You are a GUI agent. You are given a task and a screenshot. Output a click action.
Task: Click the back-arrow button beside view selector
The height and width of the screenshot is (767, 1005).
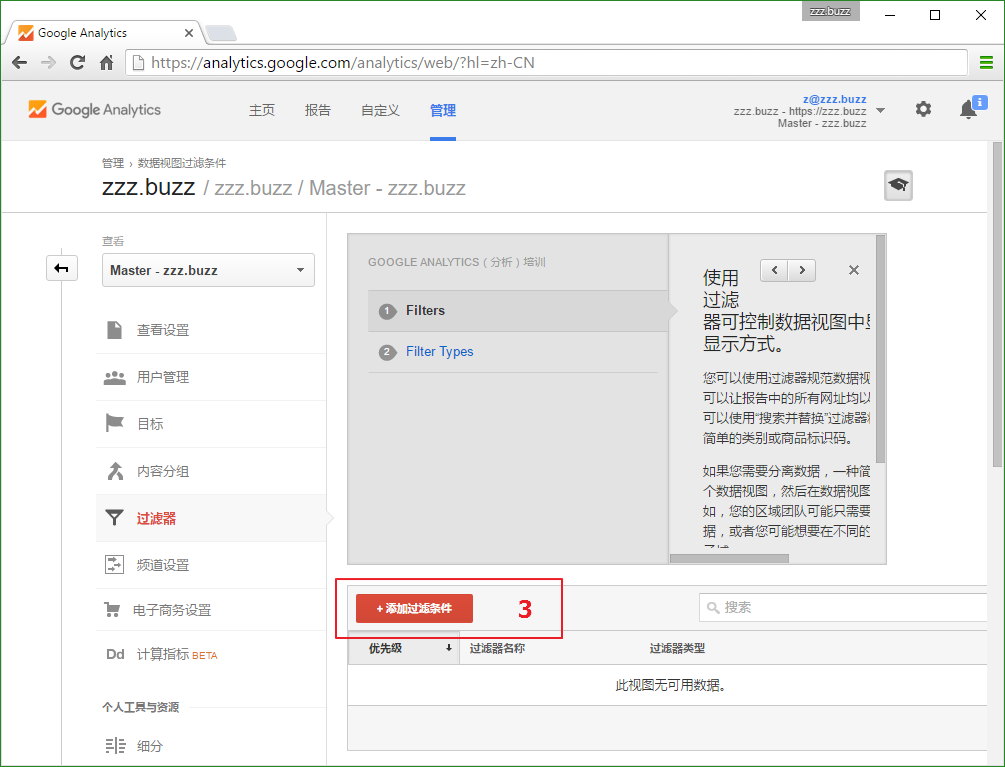coord(62,268)
